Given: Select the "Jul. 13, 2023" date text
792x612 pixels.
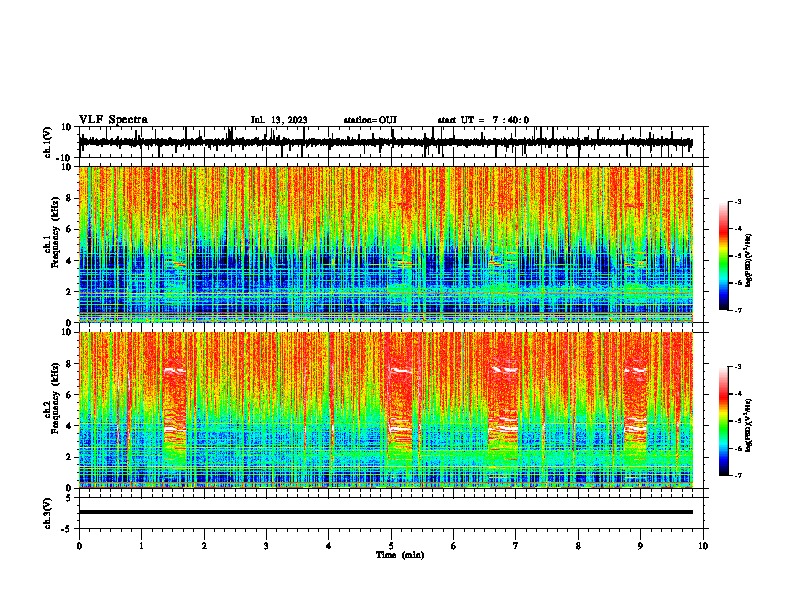Looking at the screenshot, I should pyautogui.click(x=279, y=120).
